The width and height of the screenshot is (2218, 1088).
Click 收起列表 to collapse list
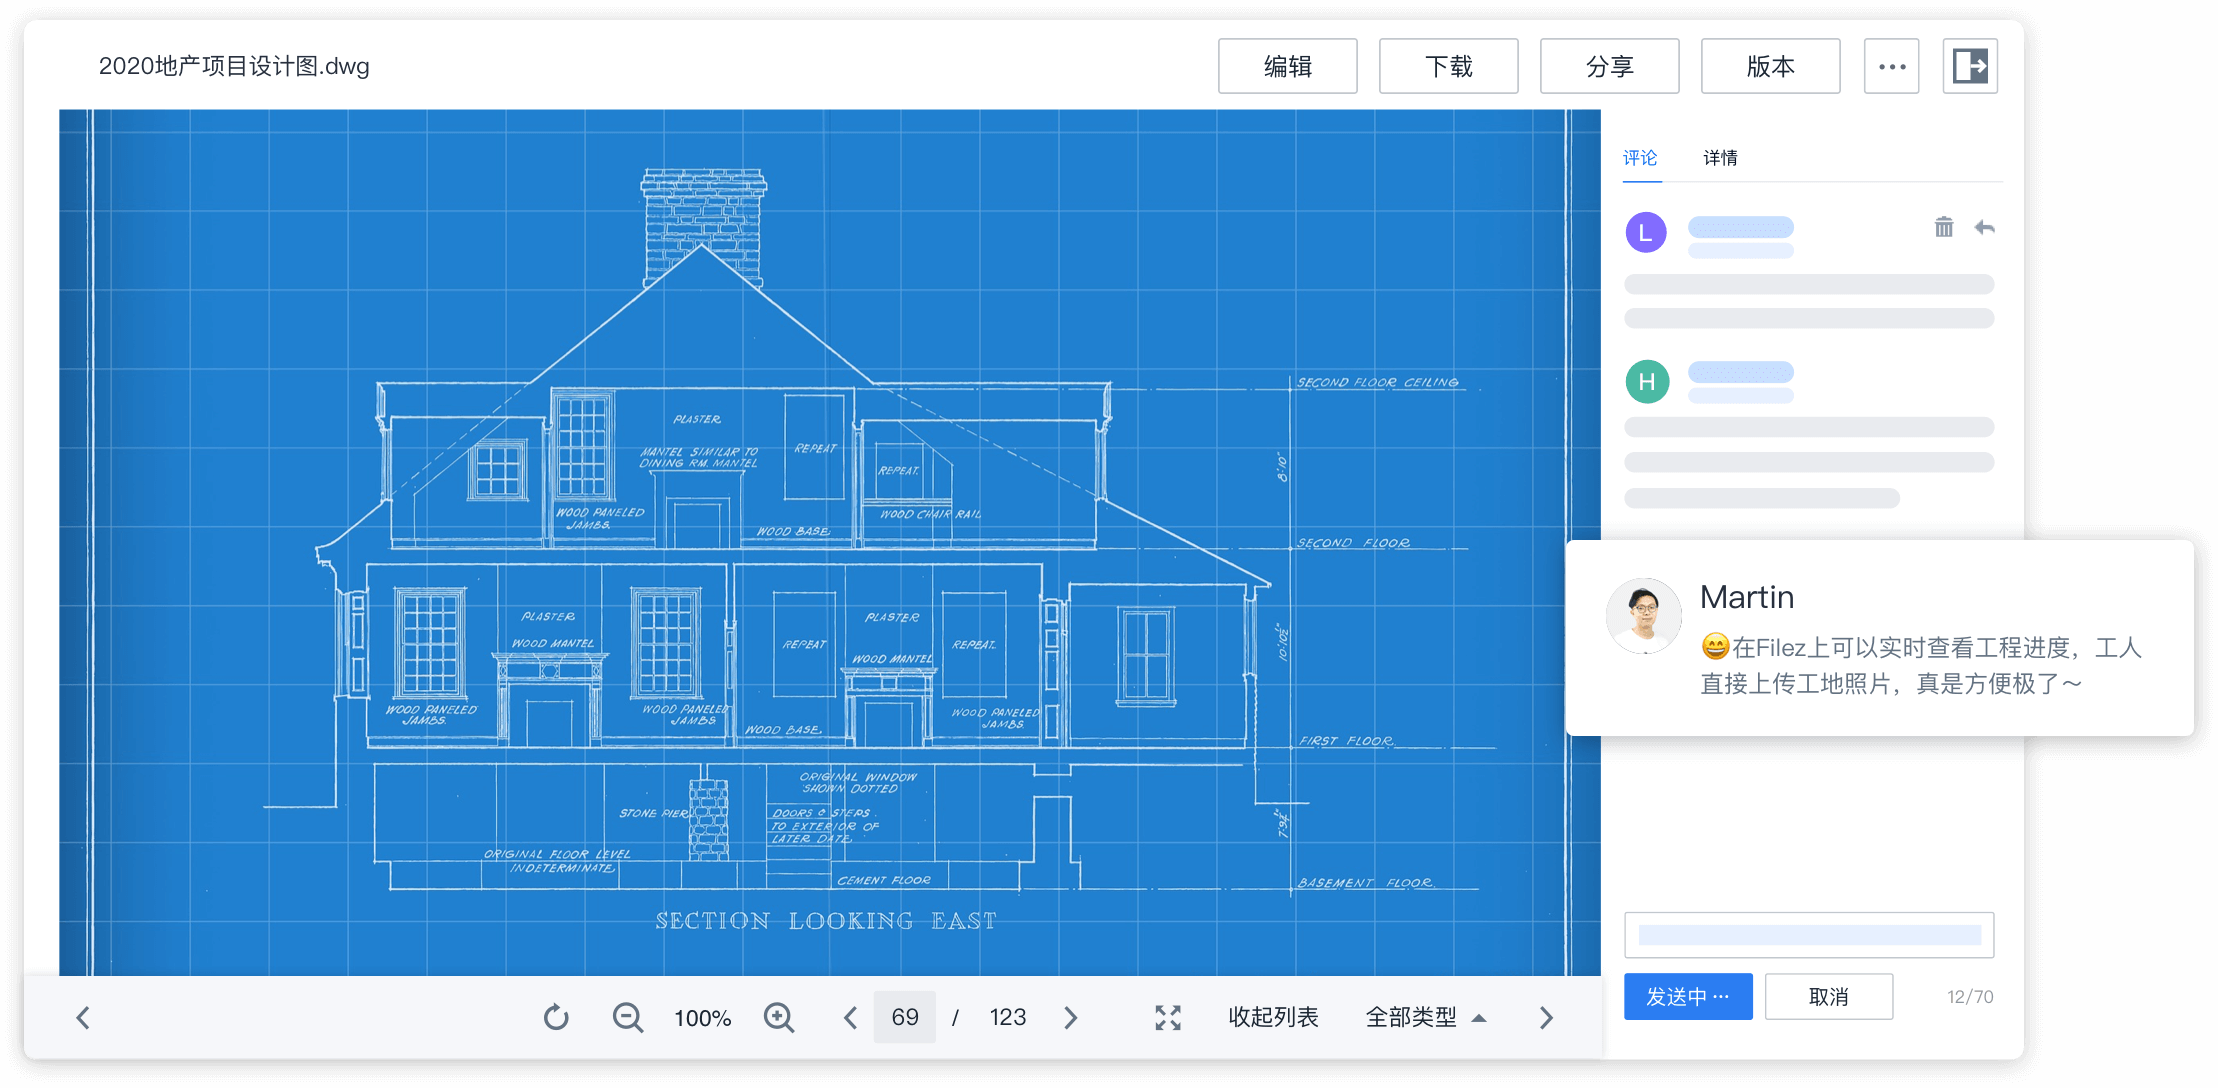[x=1273, y=1017]
